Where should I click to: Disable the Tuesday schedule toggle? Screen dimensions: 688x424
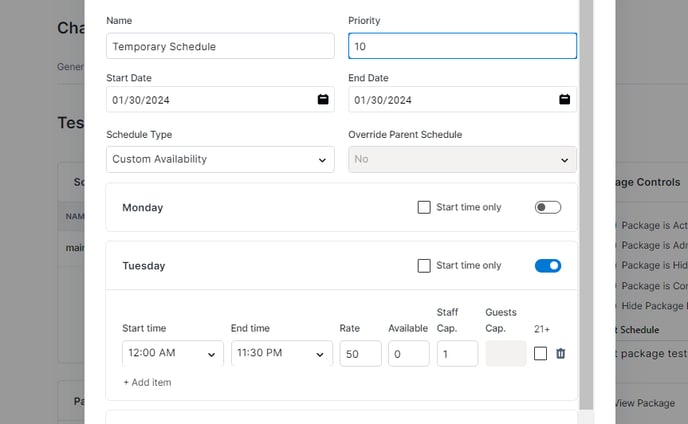click(x=548, y=266)
